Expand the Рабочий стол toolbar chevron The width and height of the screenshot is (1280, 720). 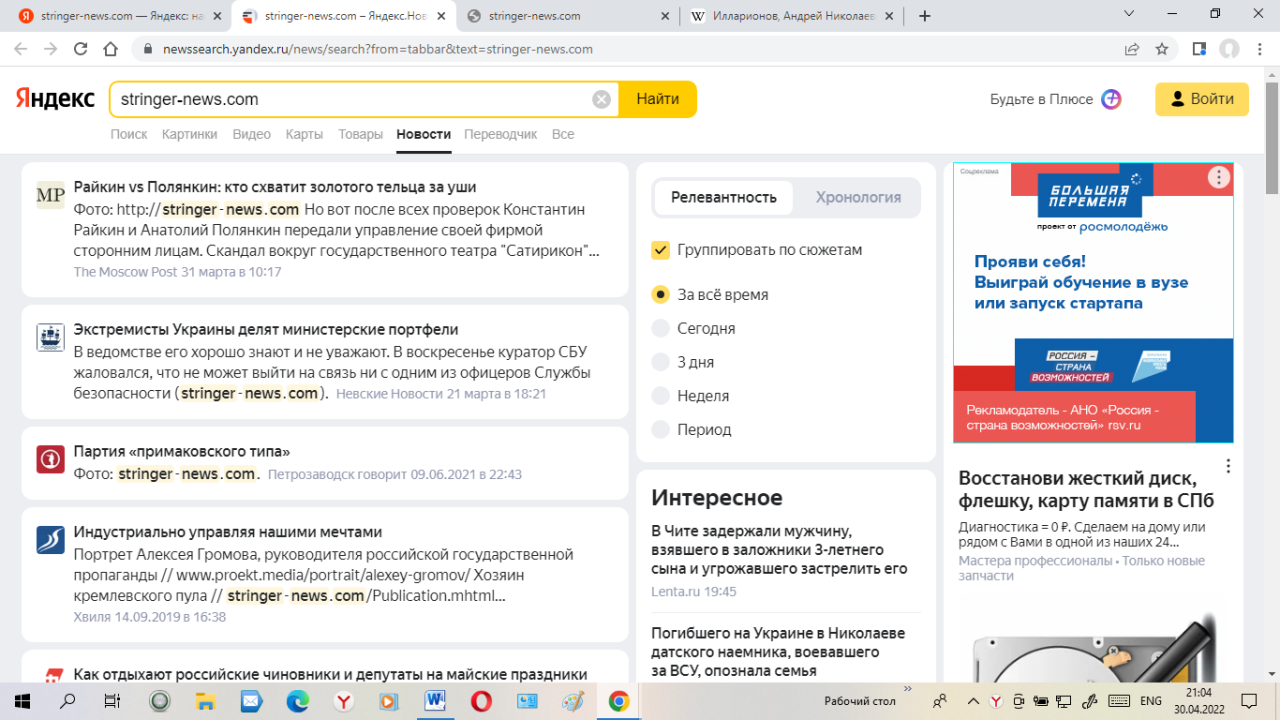908,689
